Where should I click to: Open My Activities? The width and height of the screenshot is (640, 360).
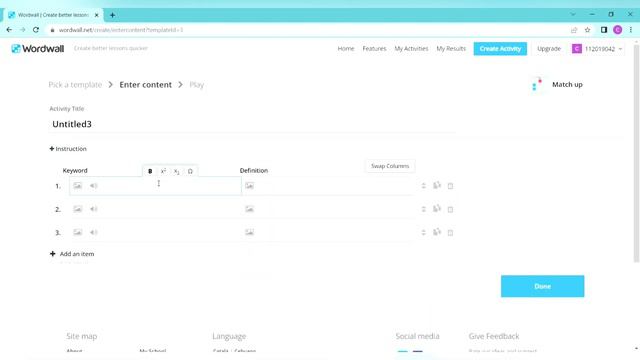[x=411, y=49]
